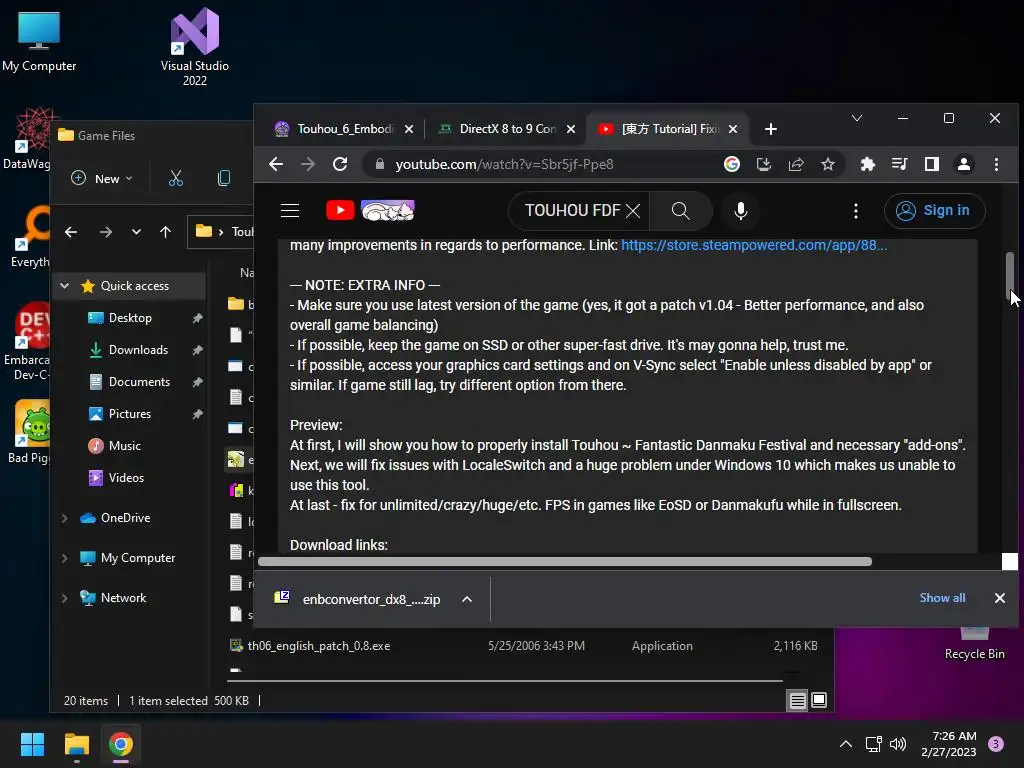Go up one folder in Explorer
The height and width of the screenshot is (768, 1024).
coord(165,232)
